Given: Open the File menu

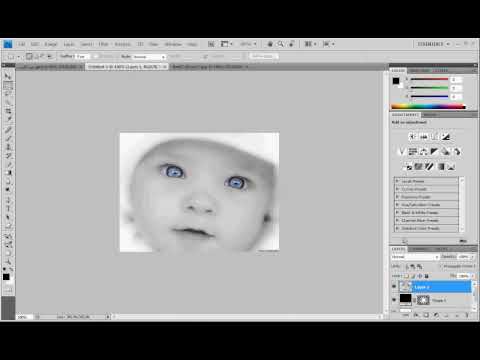Looking at the screenshot, I should coord(22,44).
